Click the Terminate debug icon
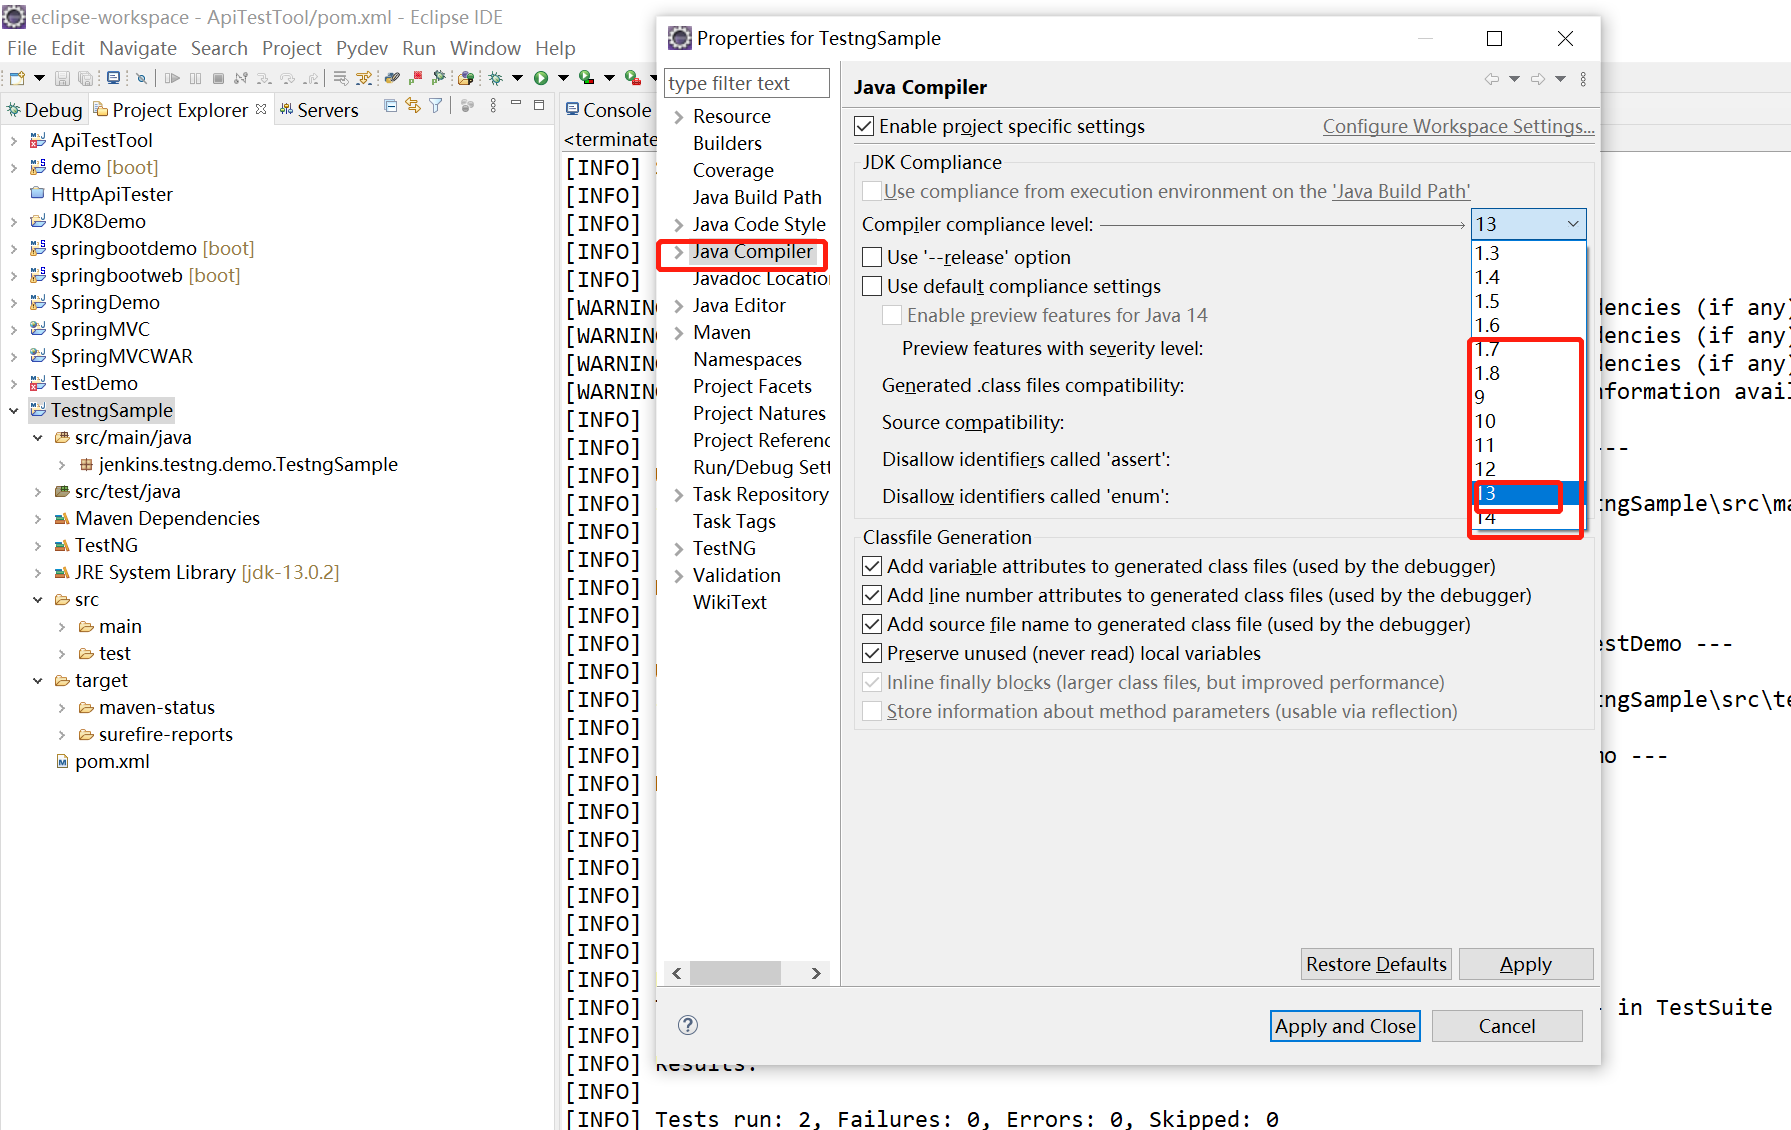 (x=218, y=78)
